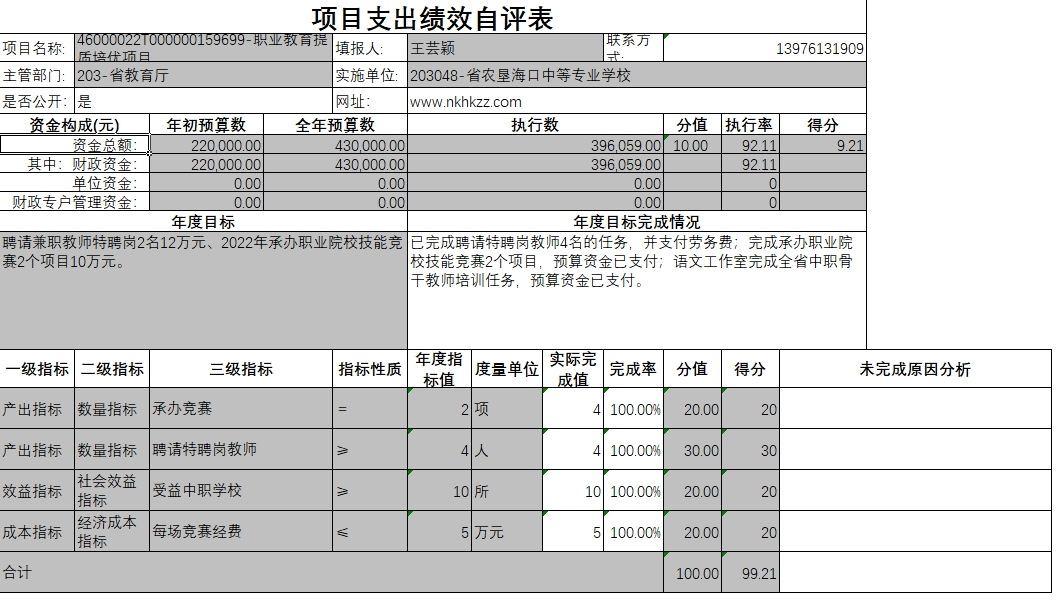The image size is (1061, 601).
Task: Select the phone number 13976131909
Action: 765,48
